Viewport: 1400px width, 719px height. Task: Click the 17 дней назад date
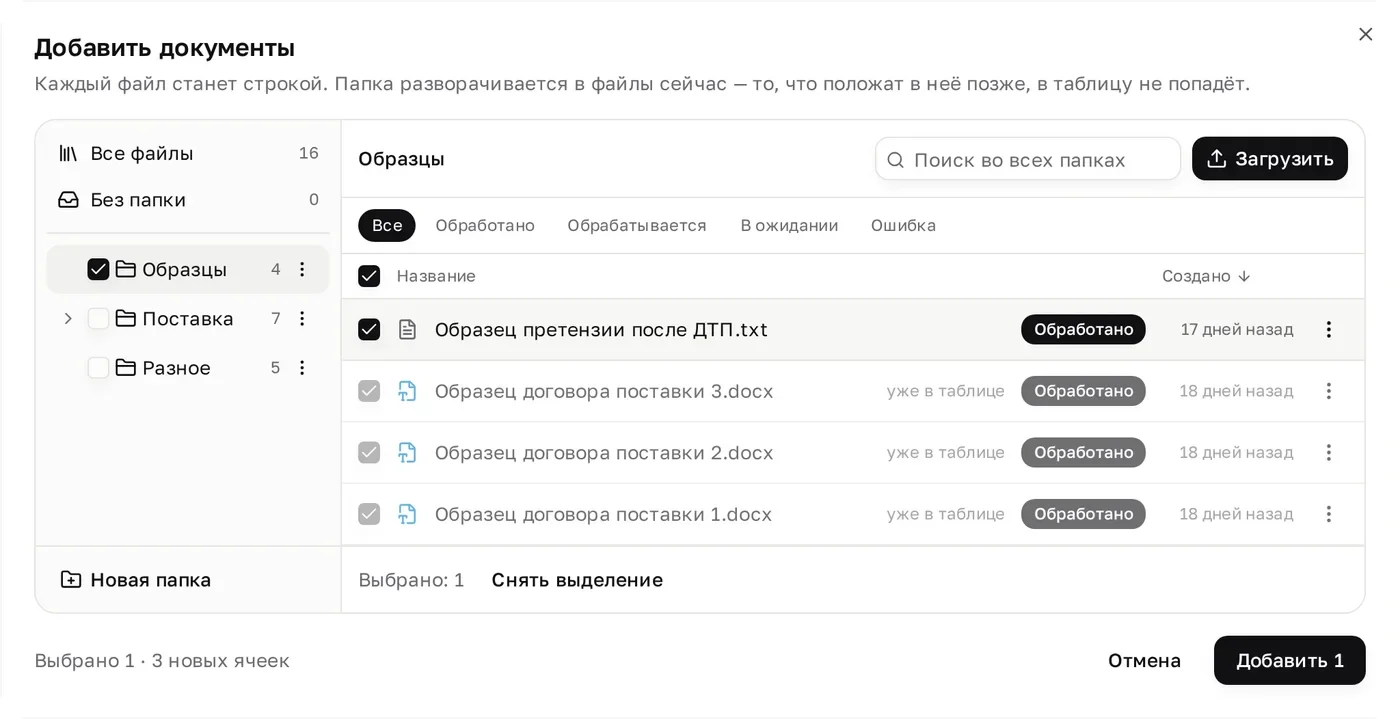click(1237, 329)
